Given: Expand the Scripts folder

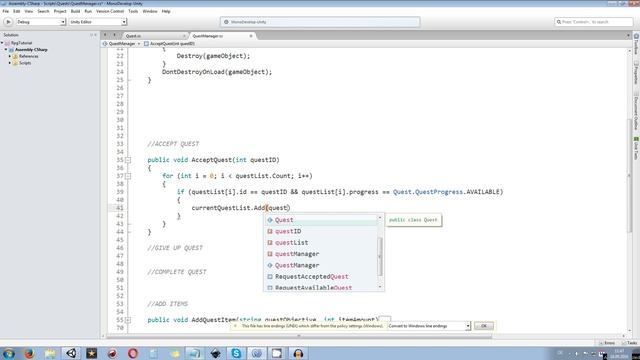Looking at the screenshot, I should 10,63.
